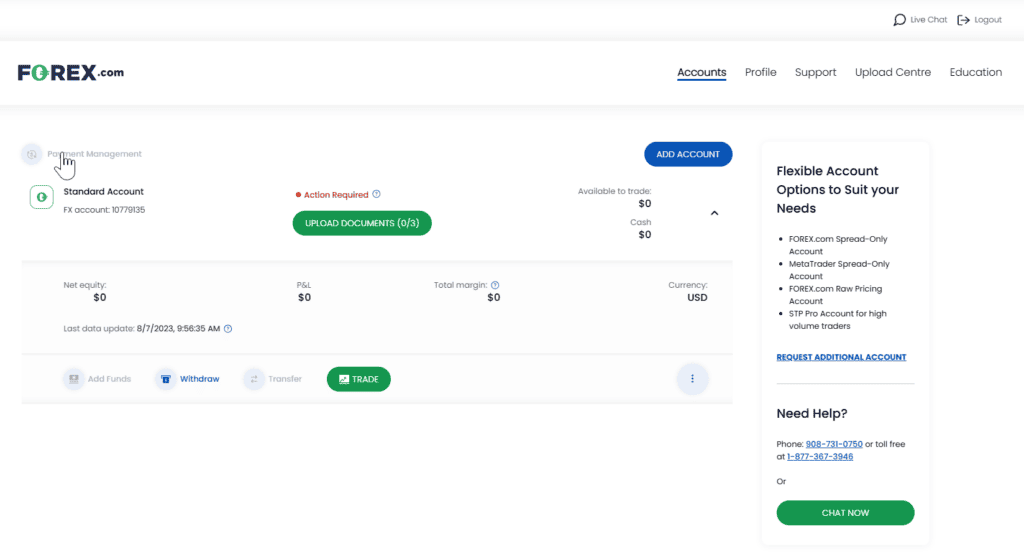Click the Need Help? heading
The width and height of the screenshot is (1024, 552).
click(812, 414)
